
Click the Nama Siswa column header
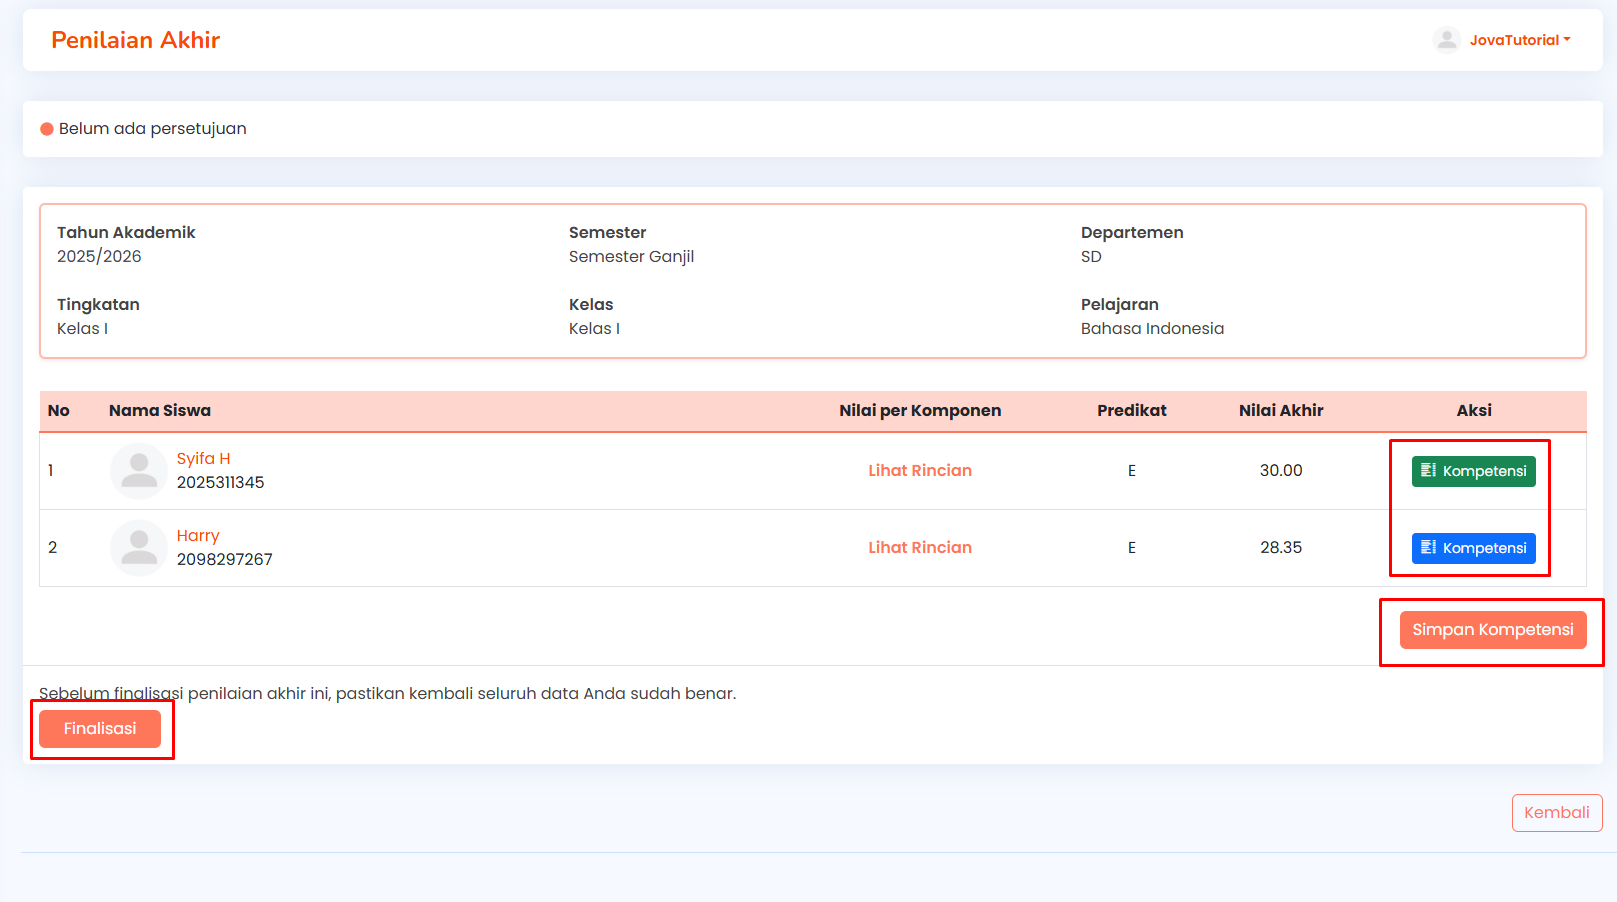point(160,411)
